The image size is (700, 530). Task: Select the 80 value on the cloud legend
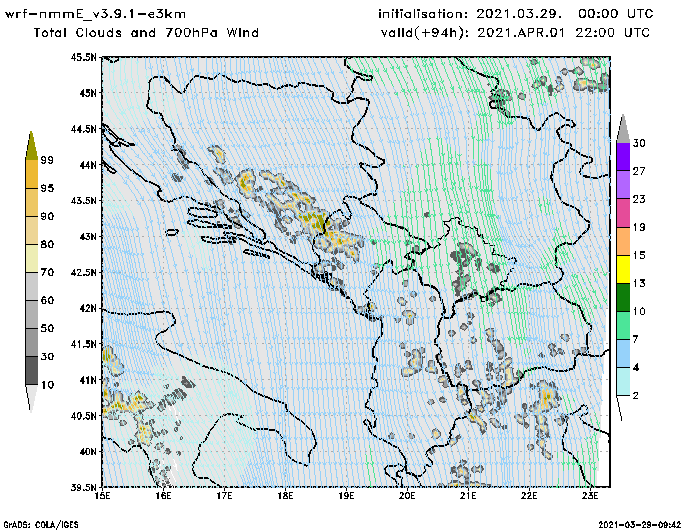tap(47, 244)
